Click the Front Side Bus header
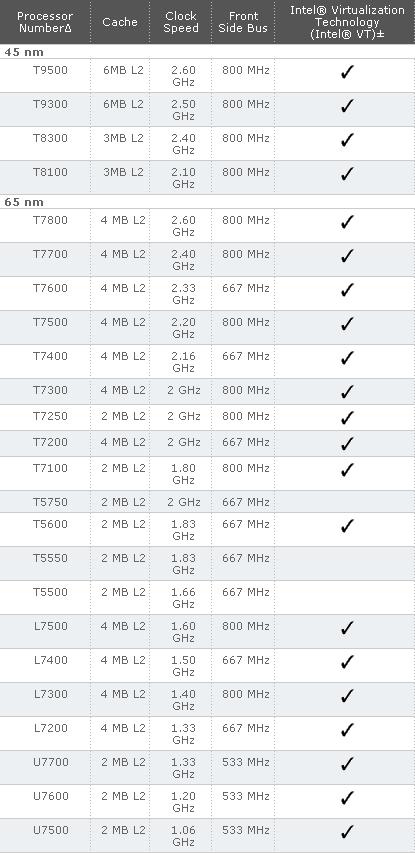This screenshot has height=853, width=415. [x=243, y=22]
